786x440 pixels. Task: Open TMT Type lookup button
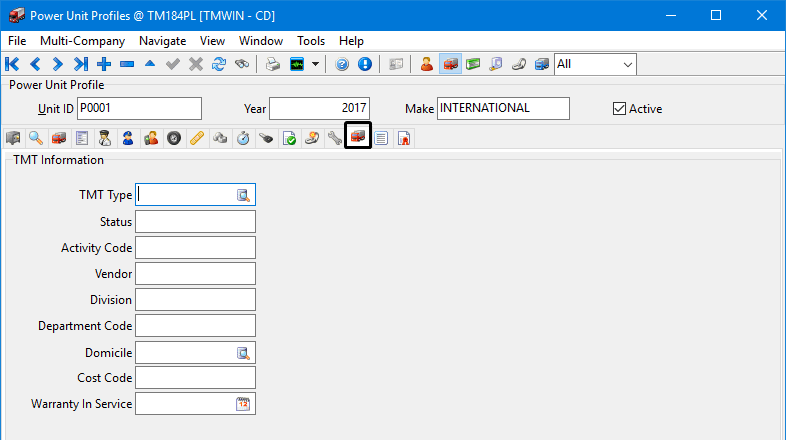pyautogui.click(x=243, y=195)
